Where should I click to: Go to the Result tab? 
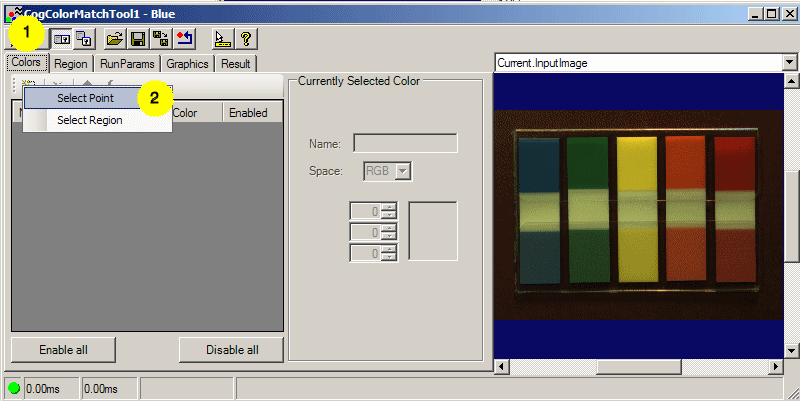click(x=235, y=64)
